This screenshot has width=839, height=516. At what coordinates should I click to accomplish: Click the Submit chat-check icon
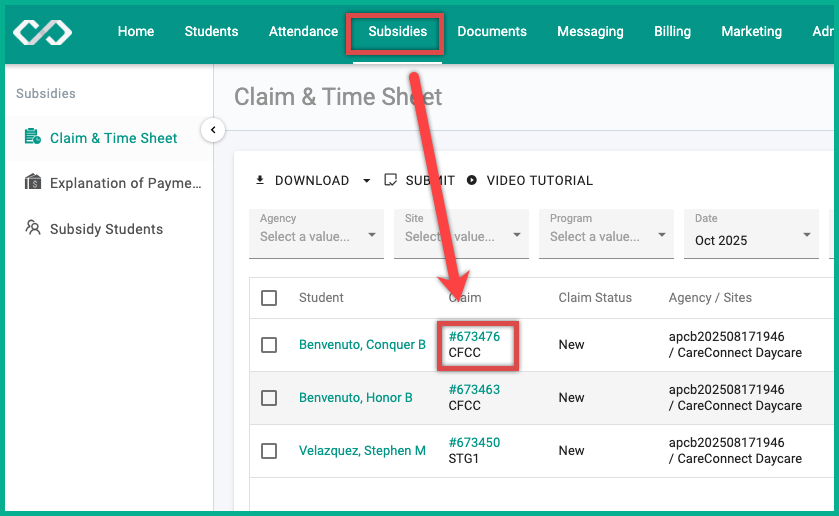click(391, 180)
